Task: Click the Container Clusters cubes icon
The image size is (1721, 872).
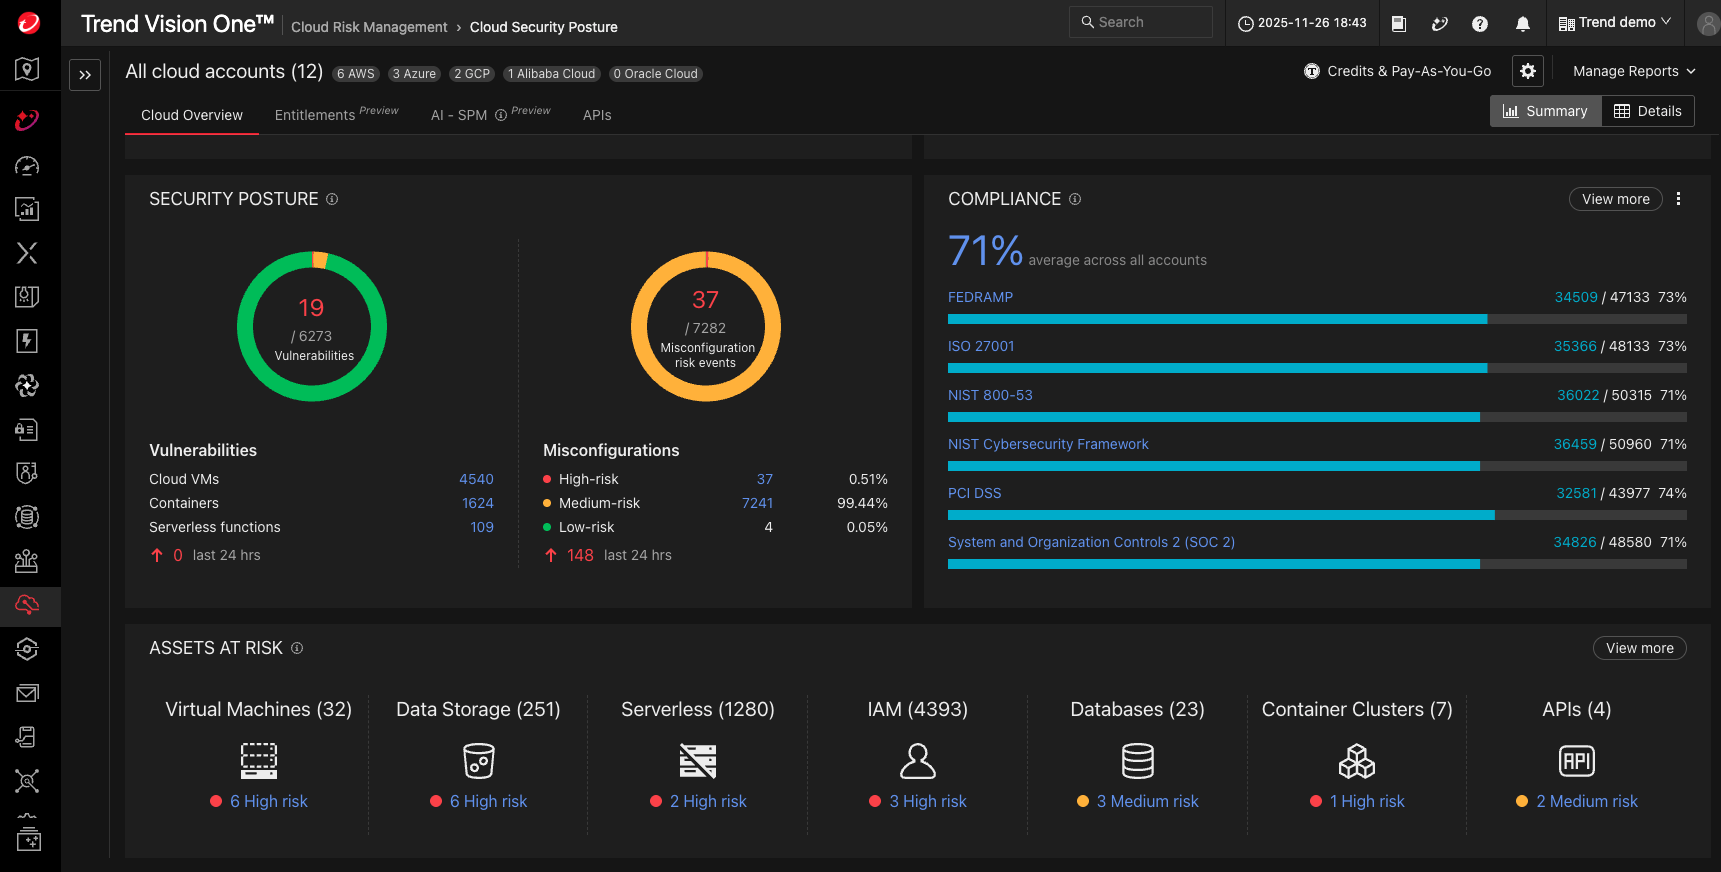Action: 1356,761
